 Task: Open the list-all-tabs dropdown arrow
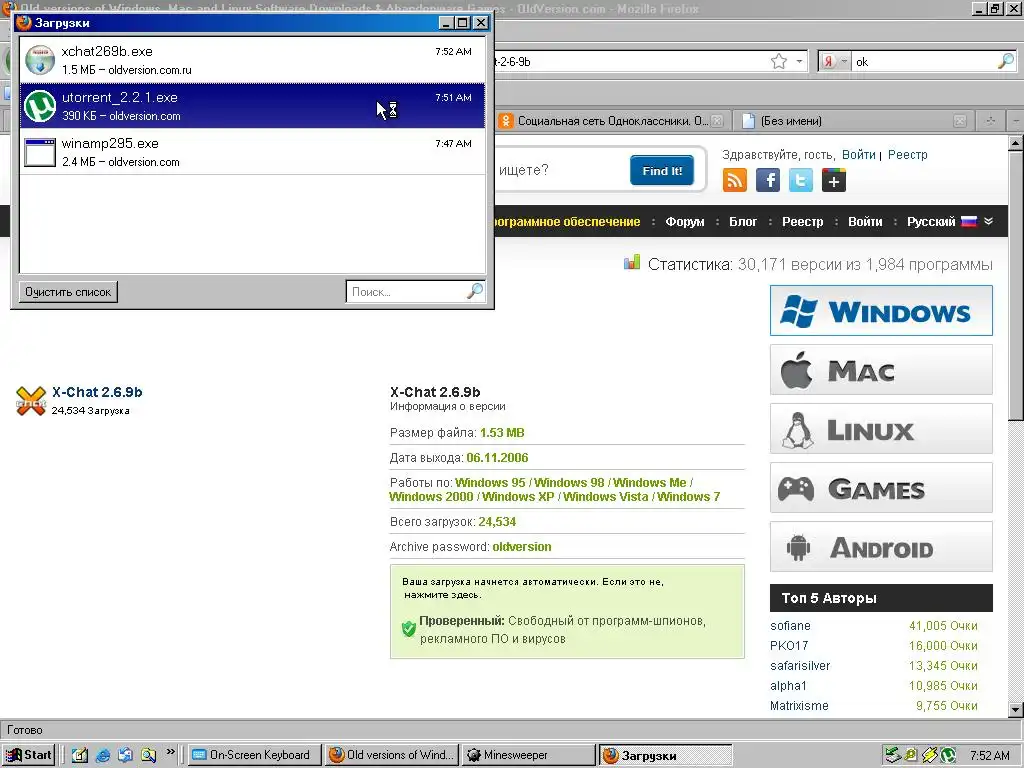point(1015,121)
